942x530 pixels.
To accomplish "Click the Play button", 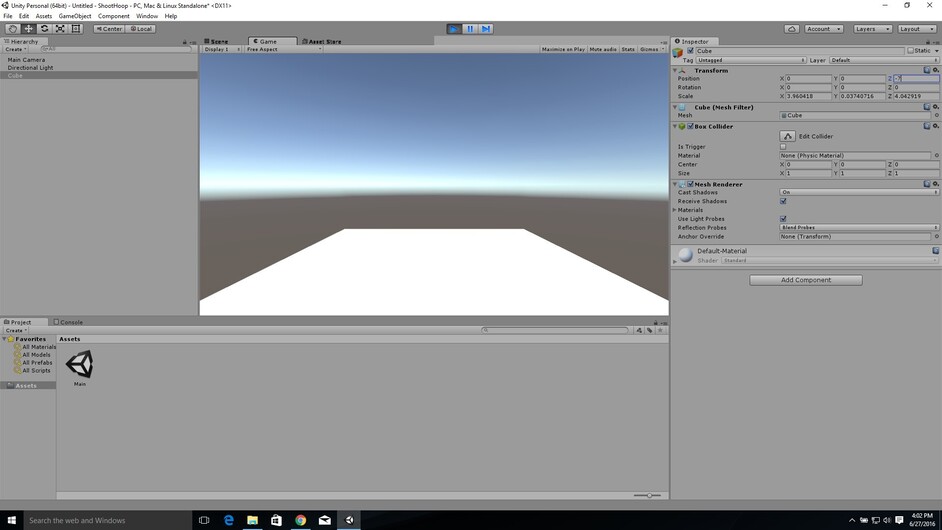I will point(454,29).
